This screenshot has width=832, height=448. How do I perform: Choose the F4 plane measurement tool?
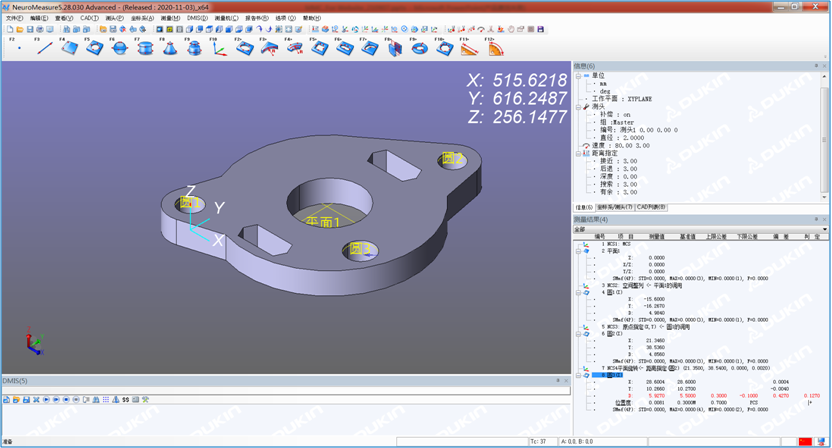point(69,47)
